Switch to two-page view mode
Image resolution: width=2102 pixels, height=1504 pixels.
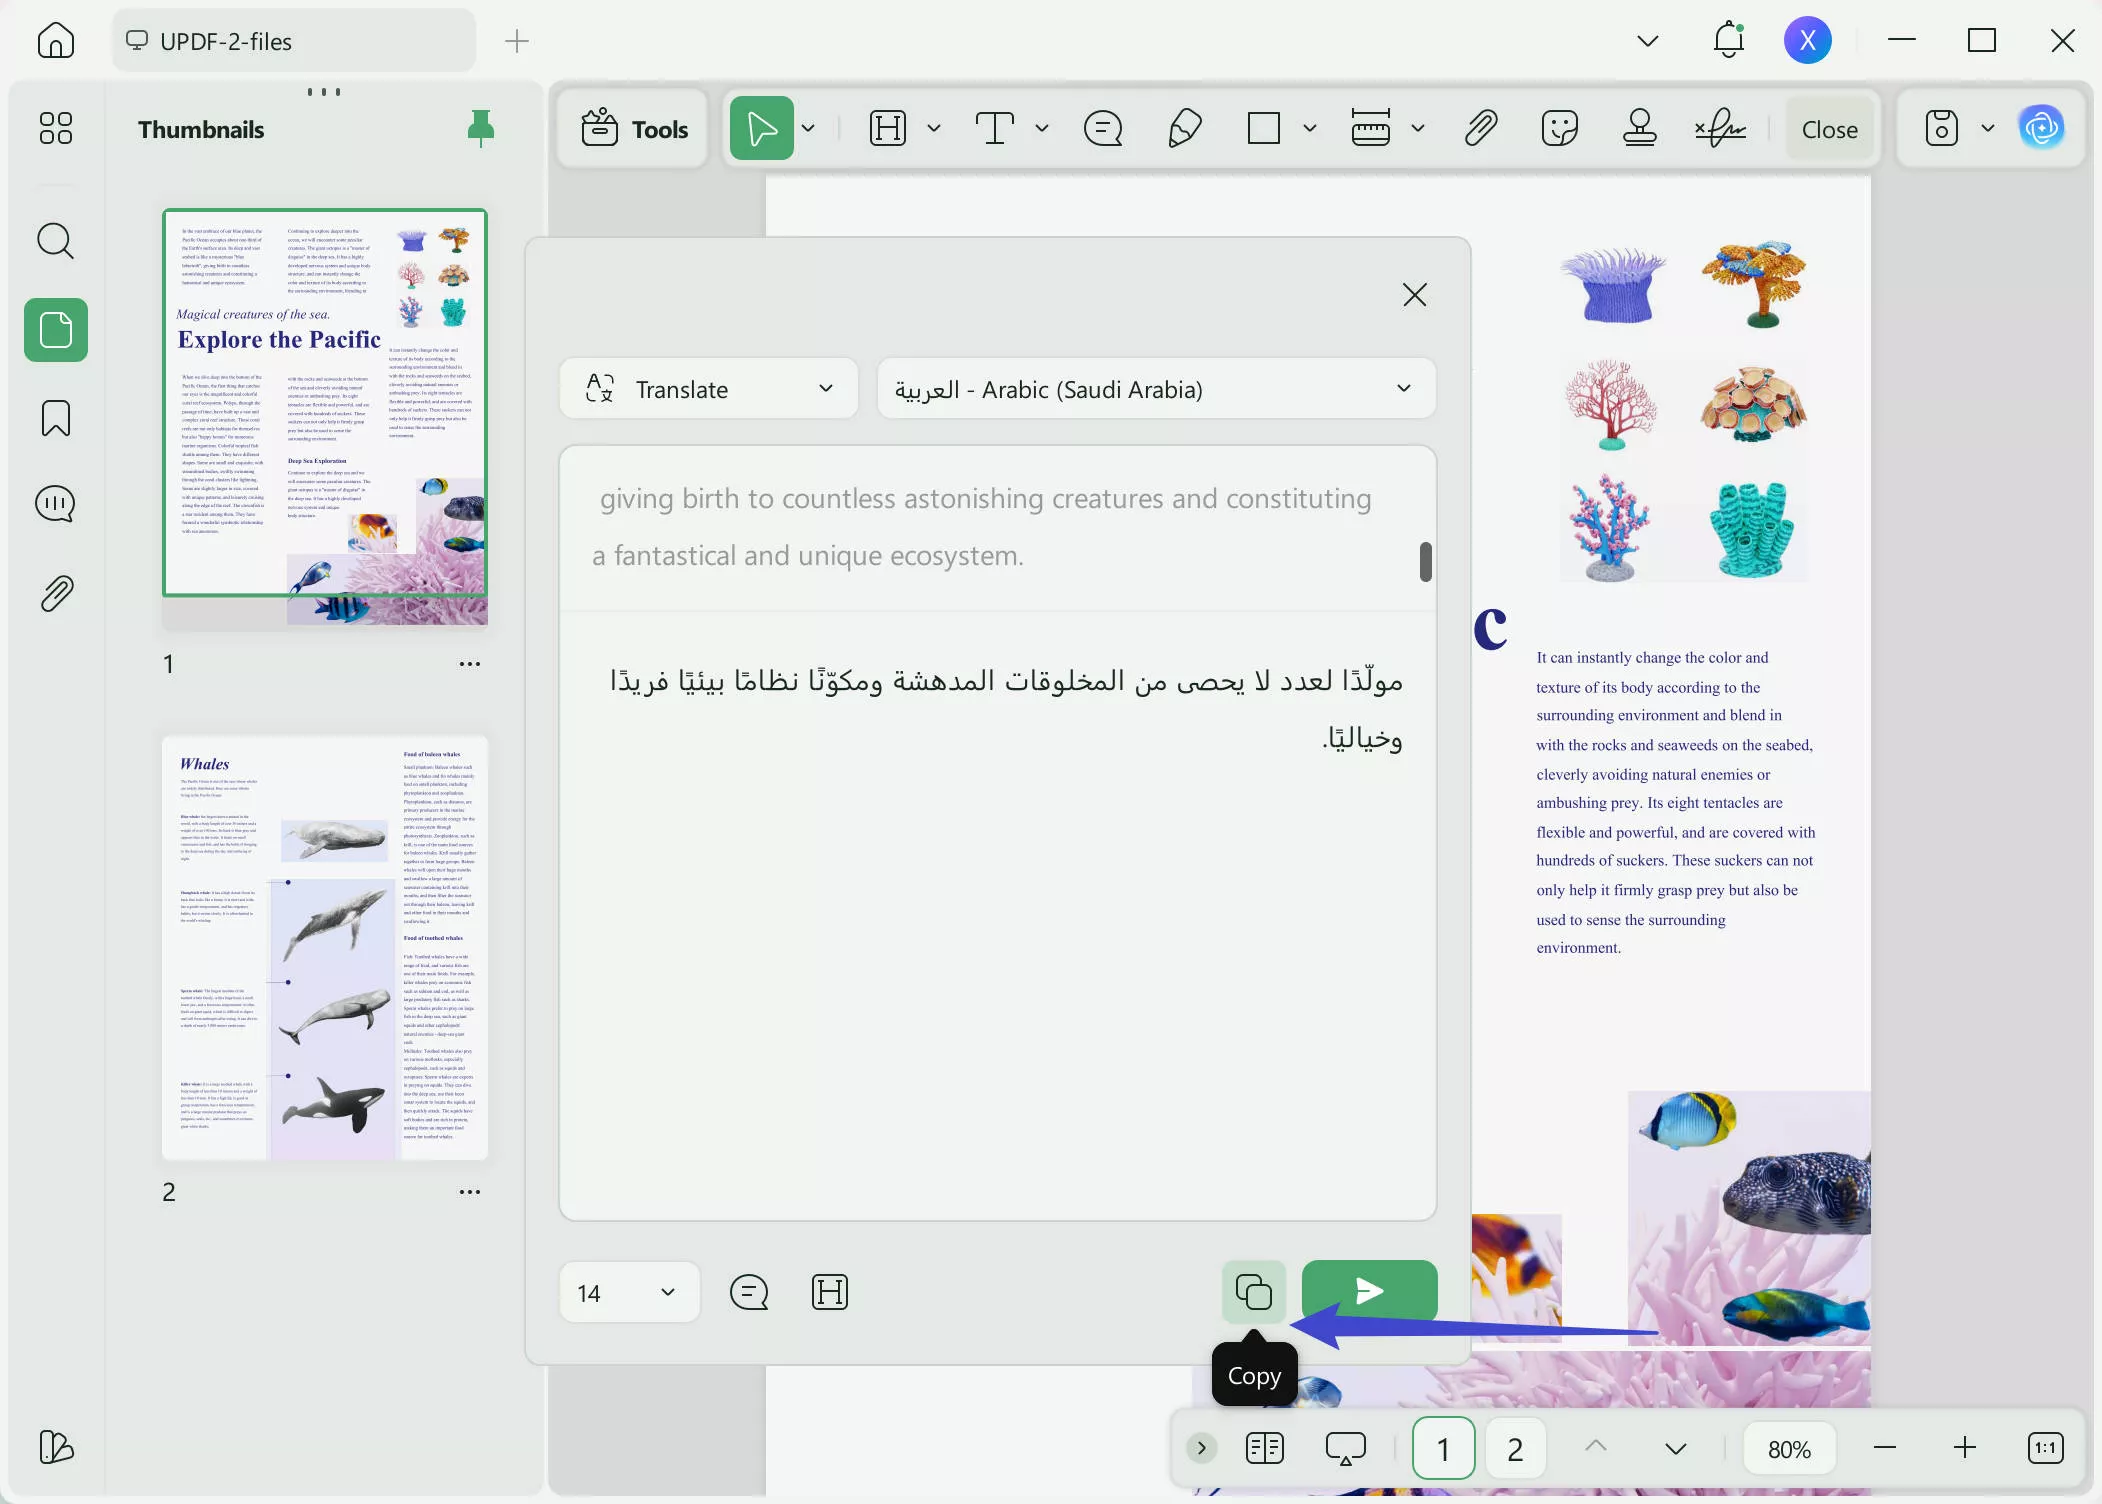click(x=1263, y=1447)
